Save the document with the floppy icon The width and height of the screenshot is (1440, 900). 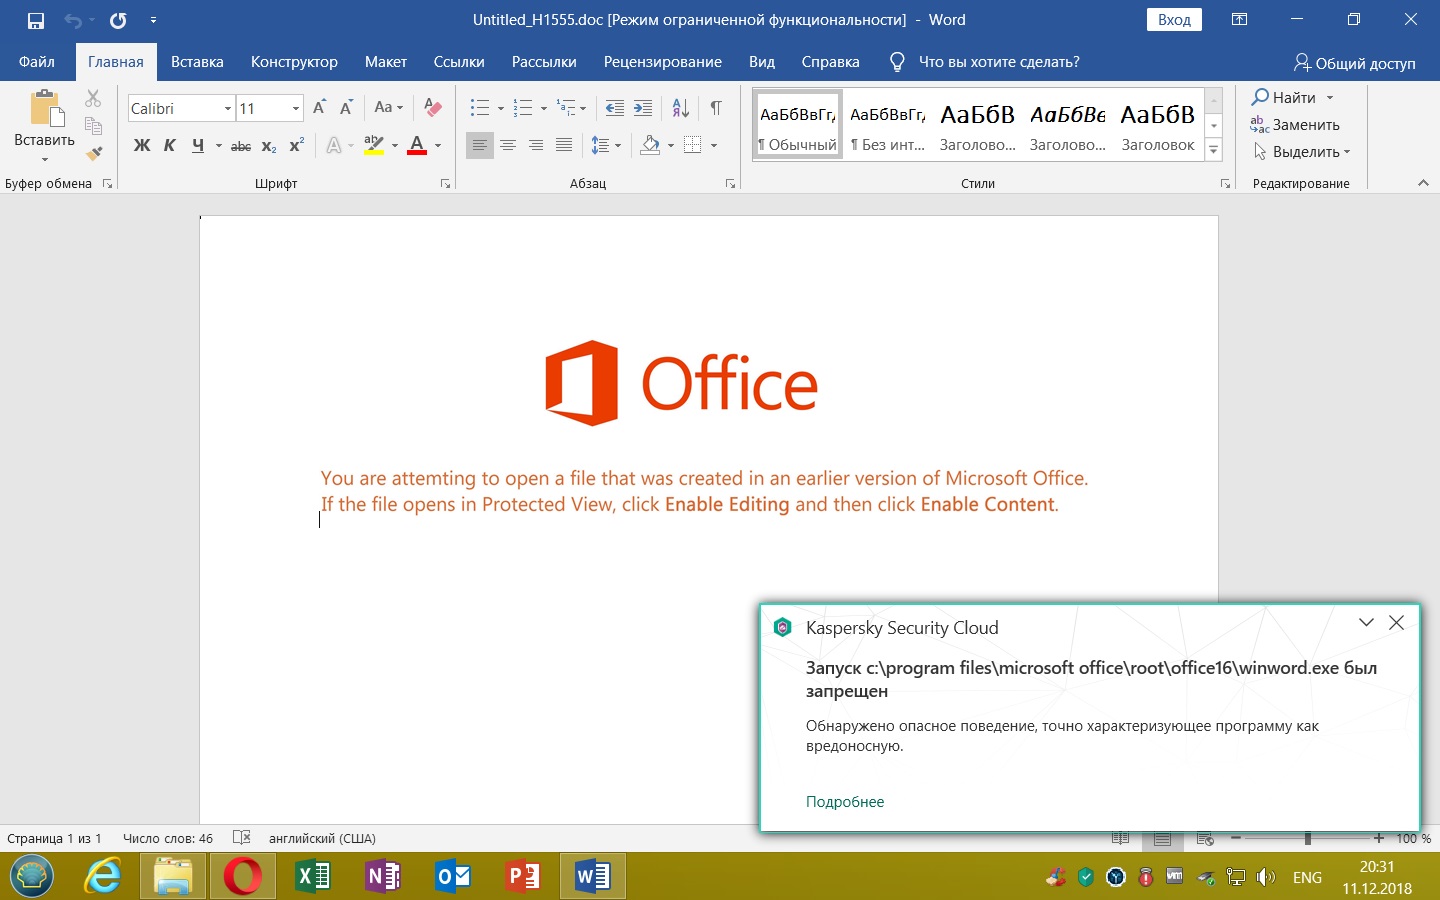click(x=36, y=20)
